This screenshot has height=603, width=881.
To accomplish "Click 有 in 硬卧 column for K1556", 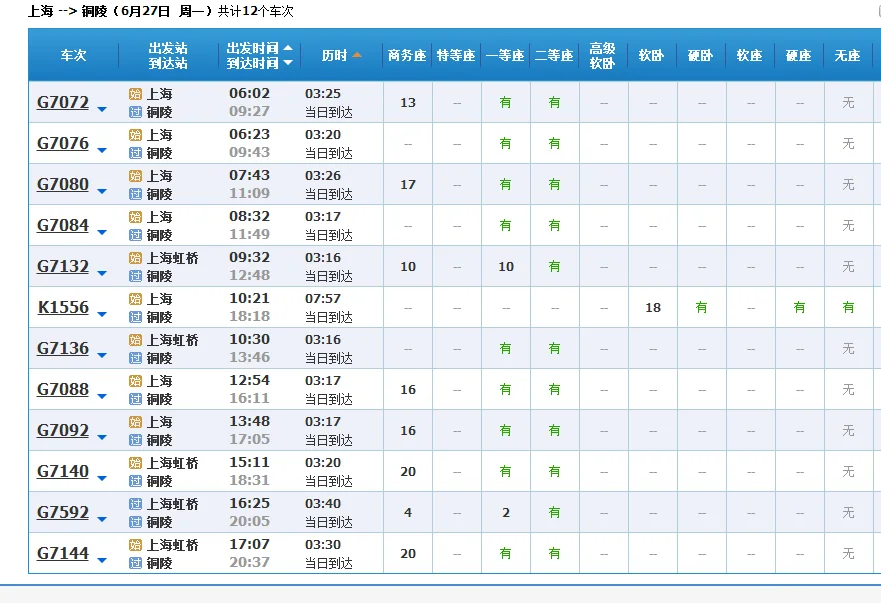I will pyautogui.click(x=700, y=307).
